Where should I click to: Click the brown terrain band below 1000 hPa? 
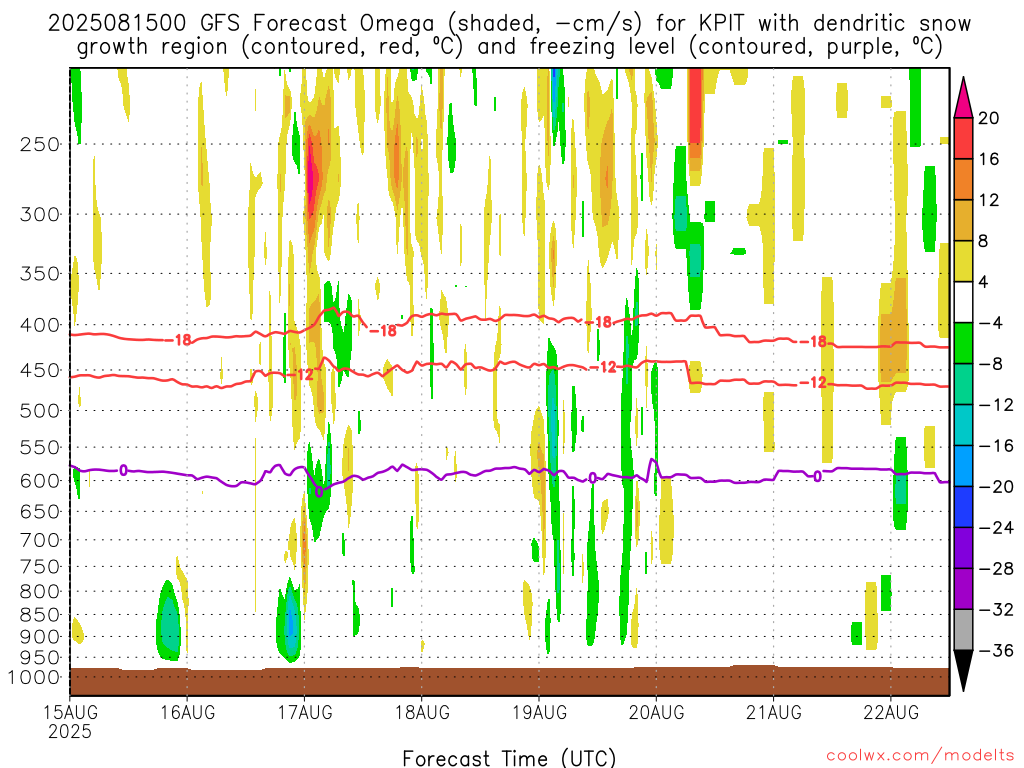(509, 681)
